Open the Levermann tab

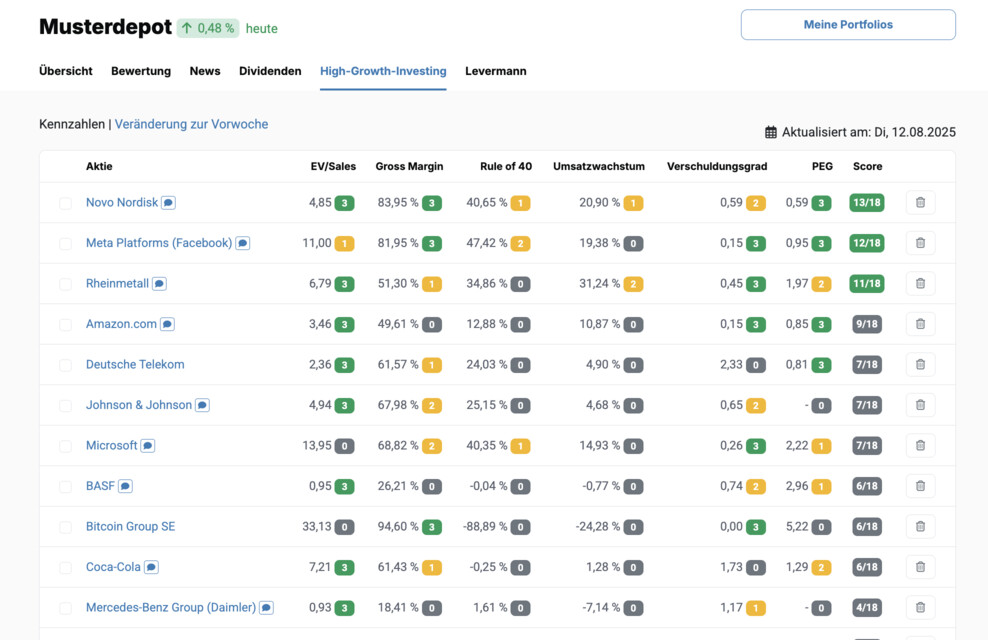click(495, 71)
